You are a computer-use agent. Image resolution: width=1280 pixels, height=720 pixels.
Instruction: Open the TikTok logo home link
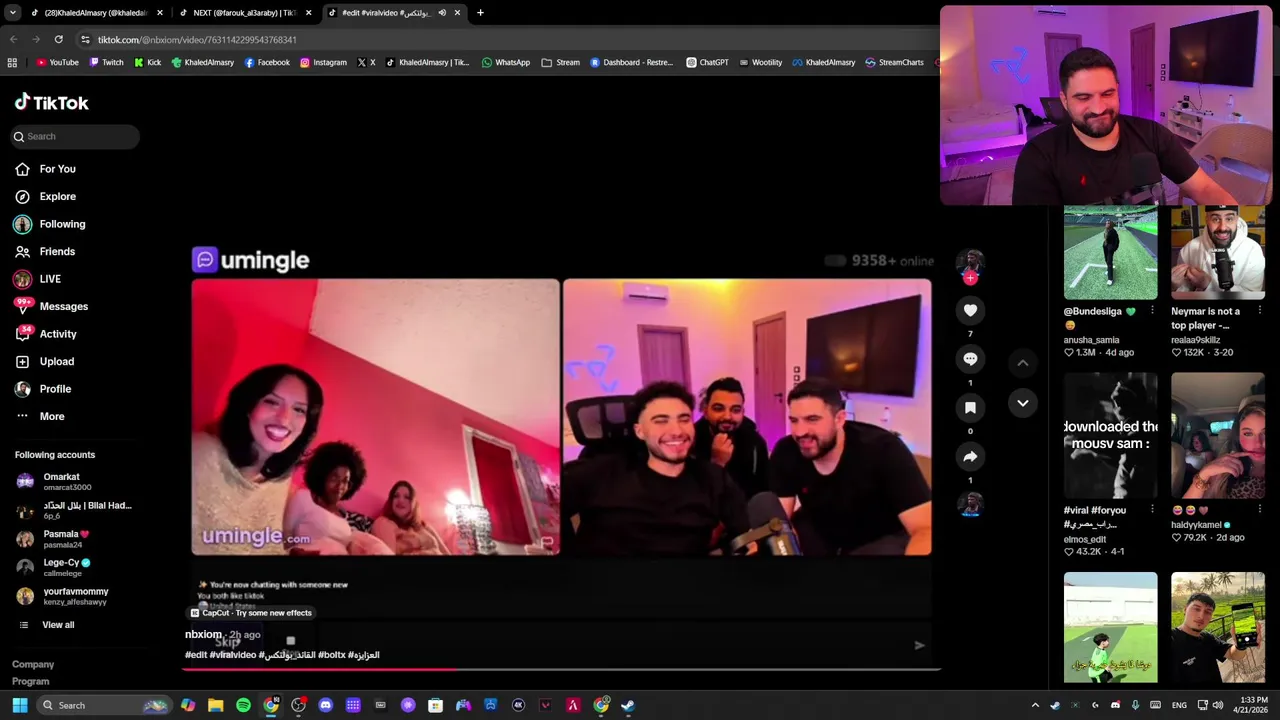click(x=51, y=102)
